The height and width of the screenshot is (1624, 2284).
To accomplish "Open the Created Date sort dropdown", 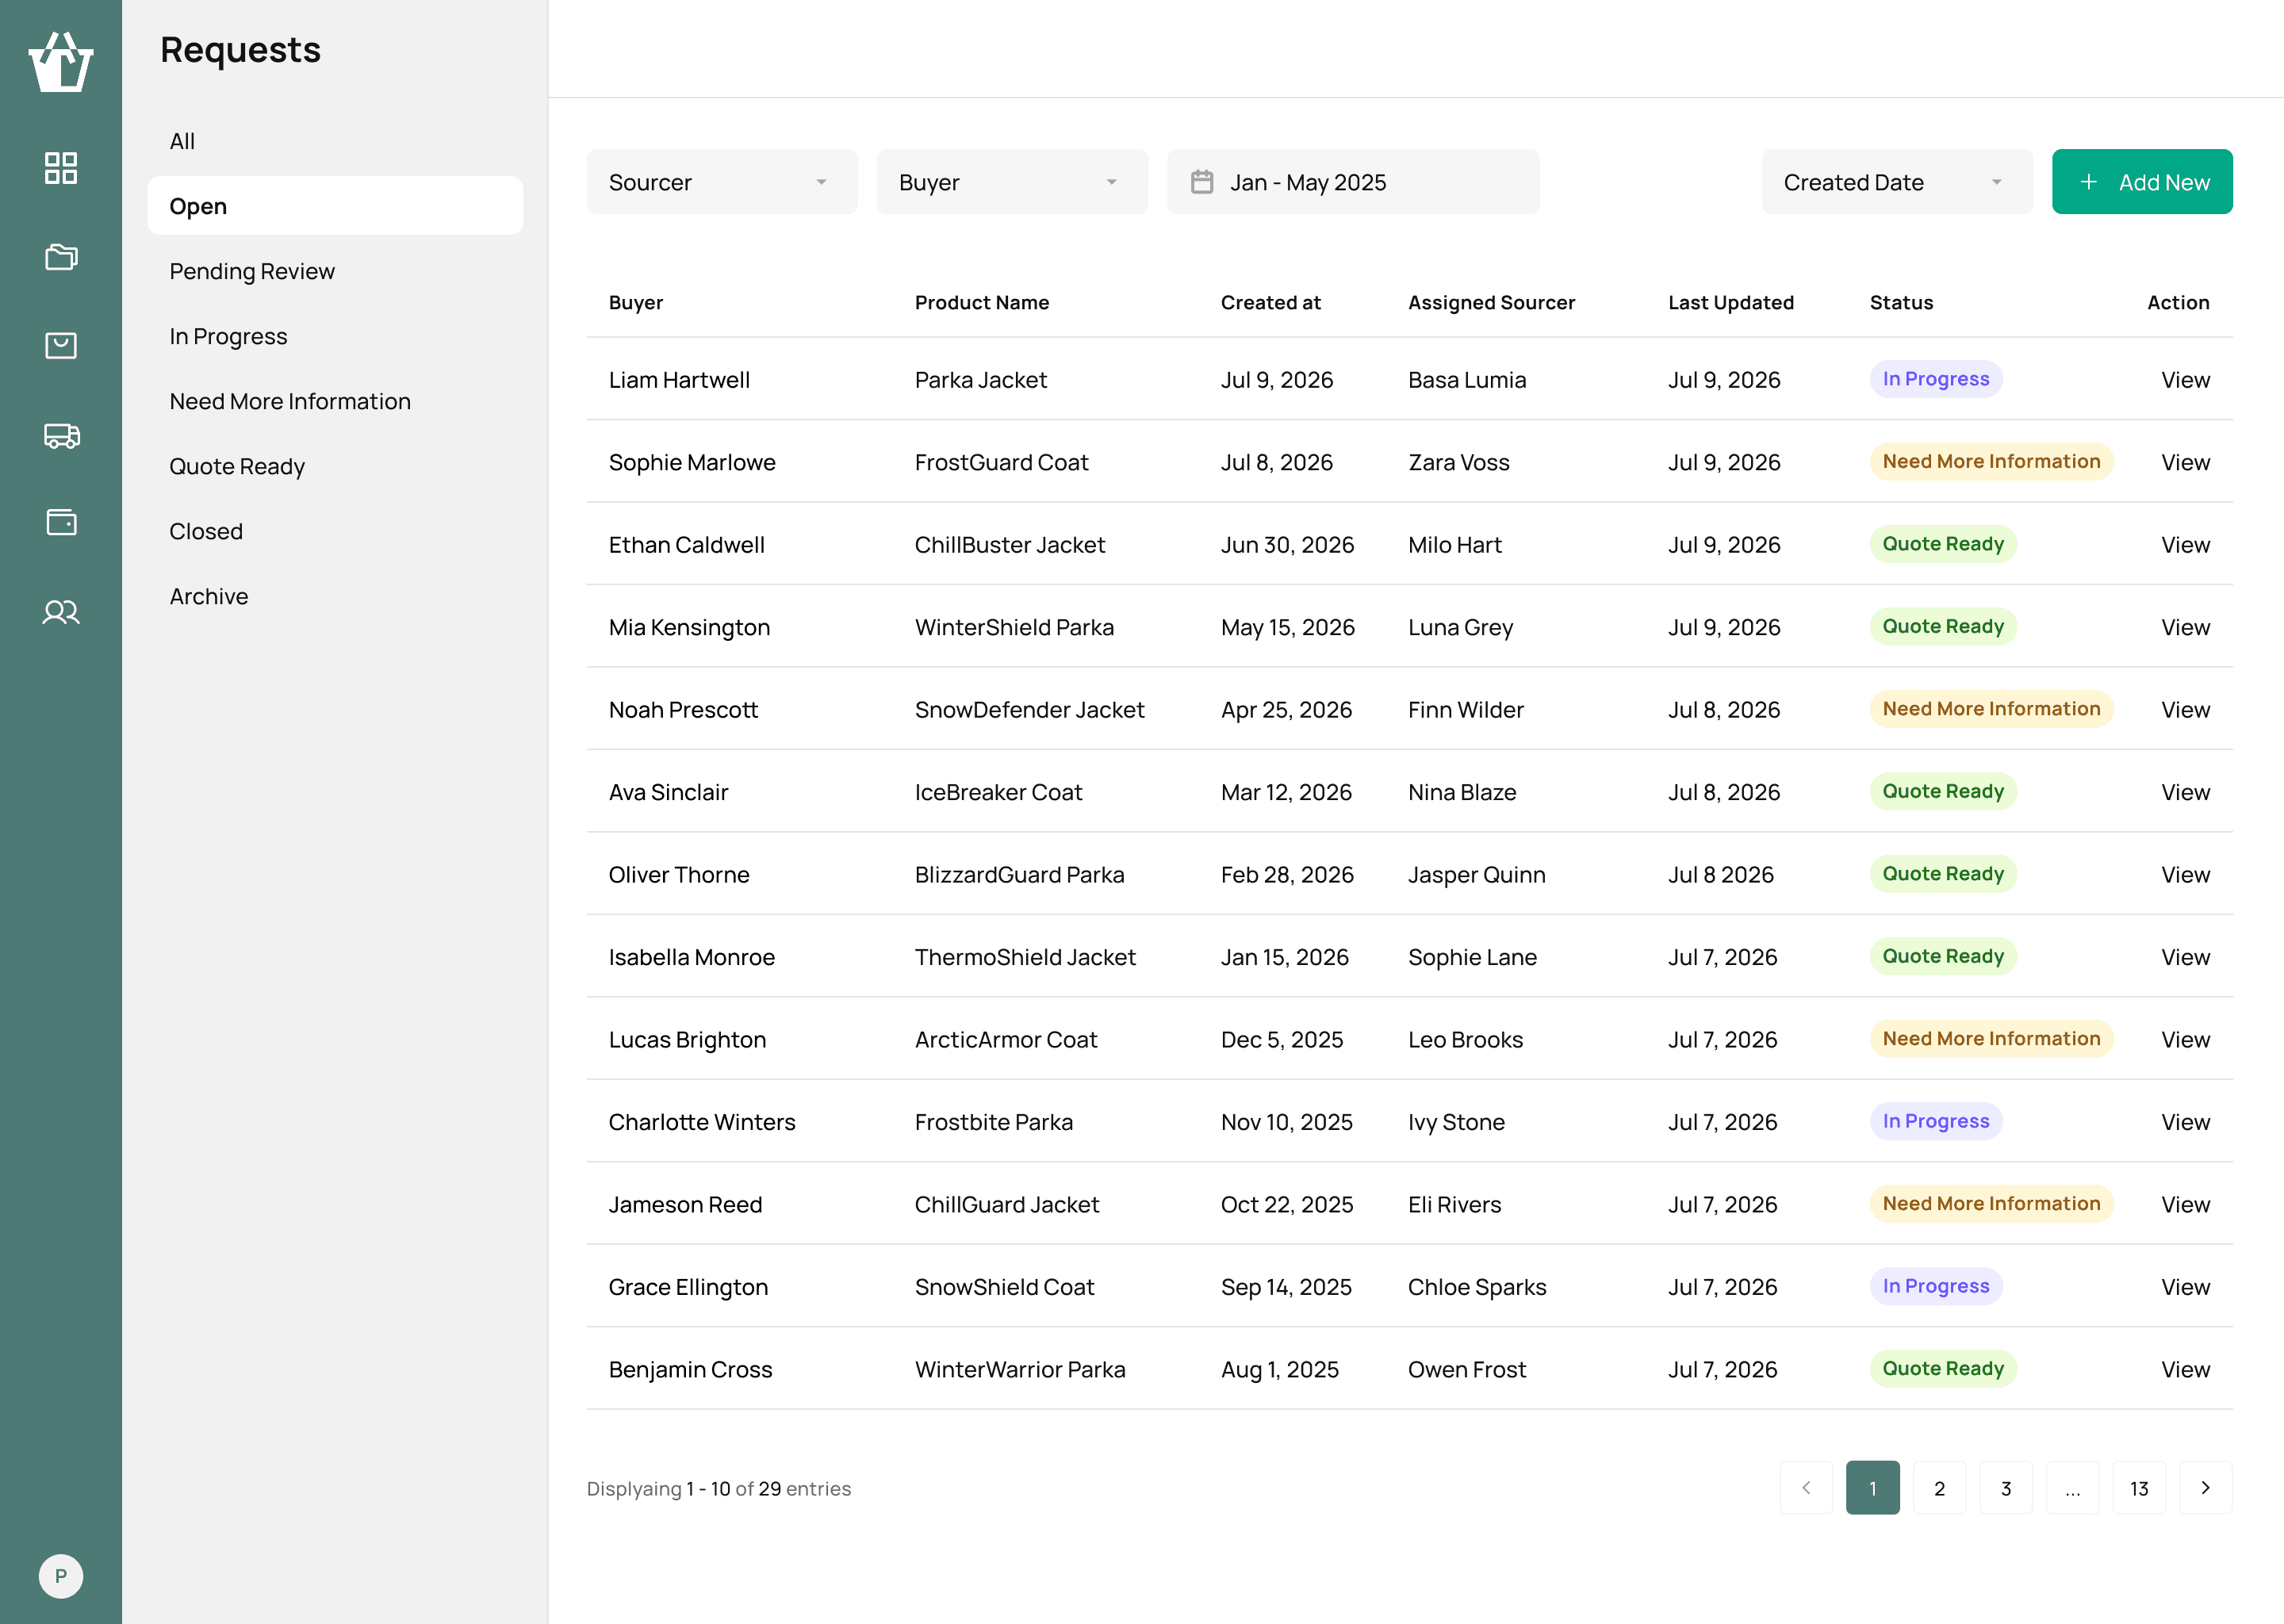I will [1897, 182].
